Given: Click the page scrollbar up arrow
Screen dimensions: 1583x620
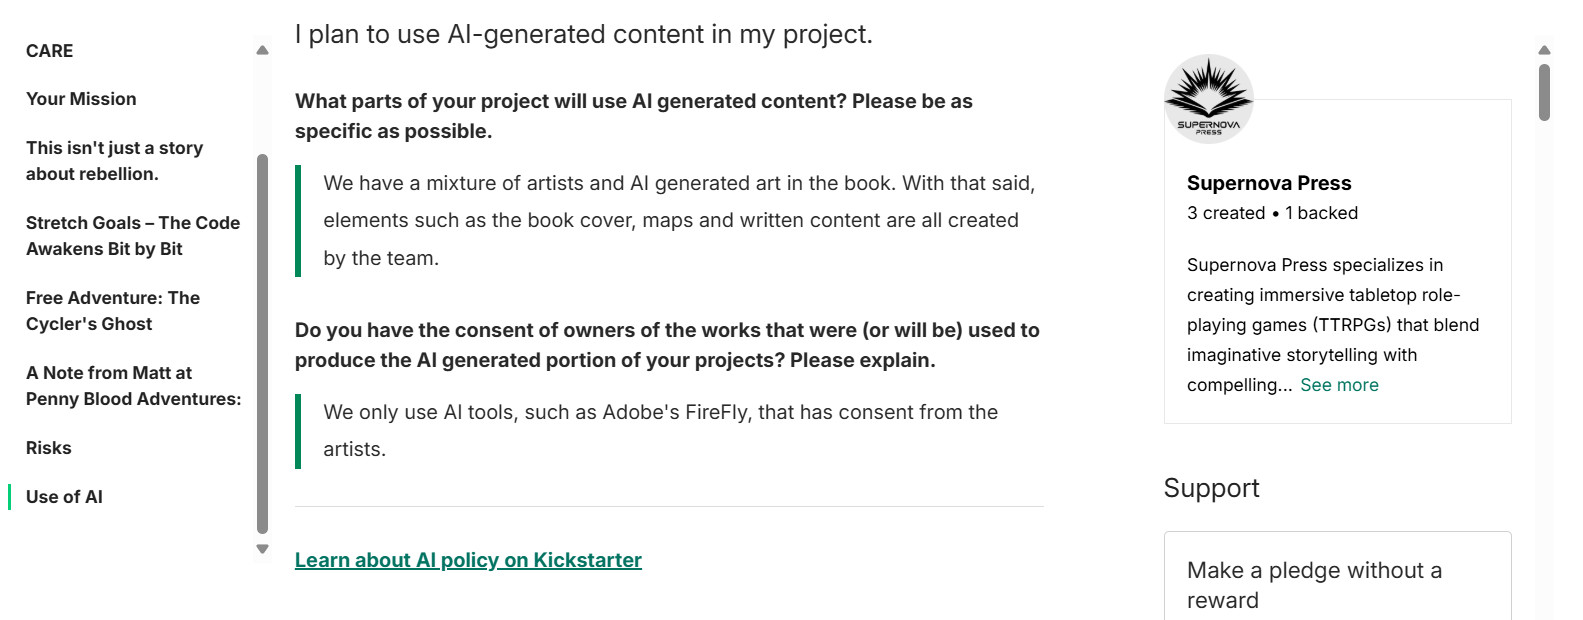Looking at the screenshot, I should pyautogui.click(x=1544, y=50).
